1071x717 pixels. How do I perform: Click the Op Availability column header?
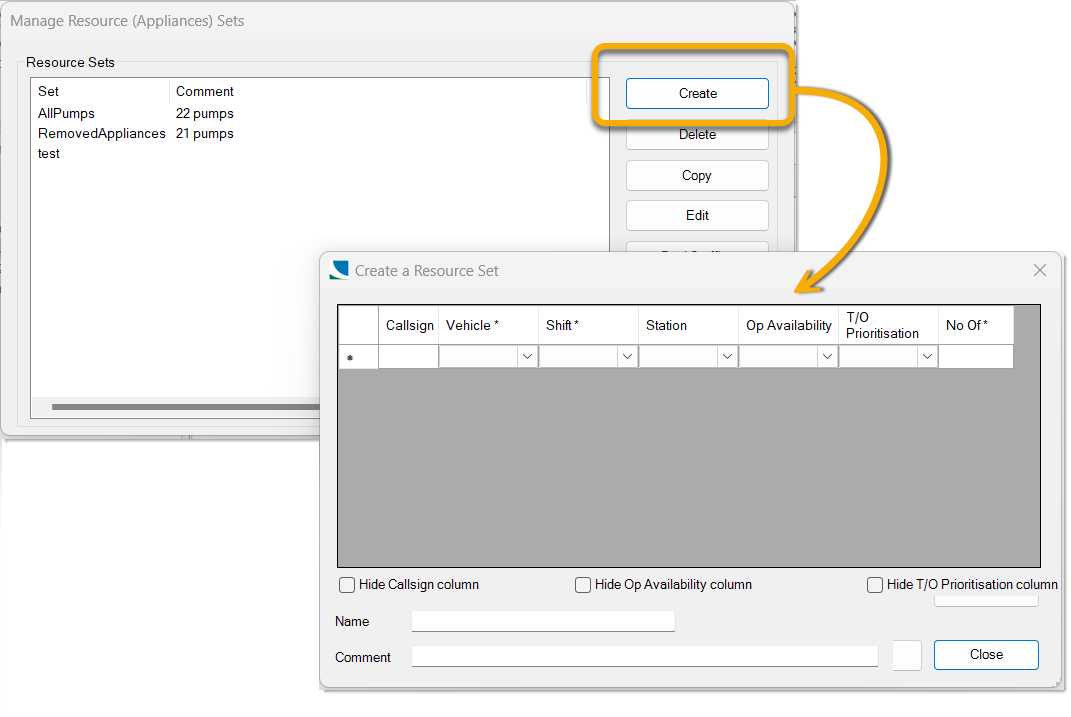(788, 326)
